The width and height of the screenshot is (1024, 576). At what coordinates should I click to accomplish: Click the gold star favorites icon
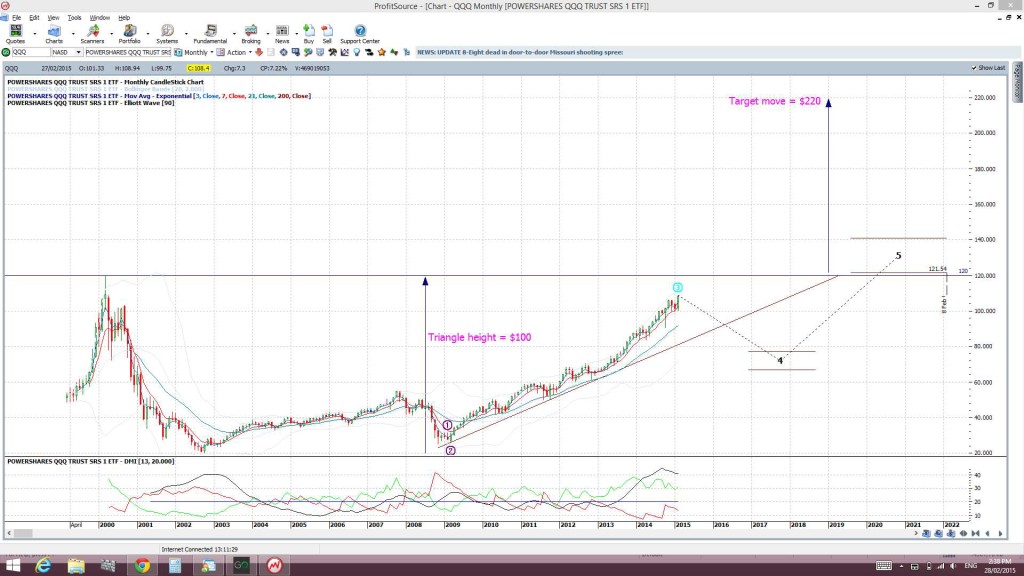click(x=382, y=52)
